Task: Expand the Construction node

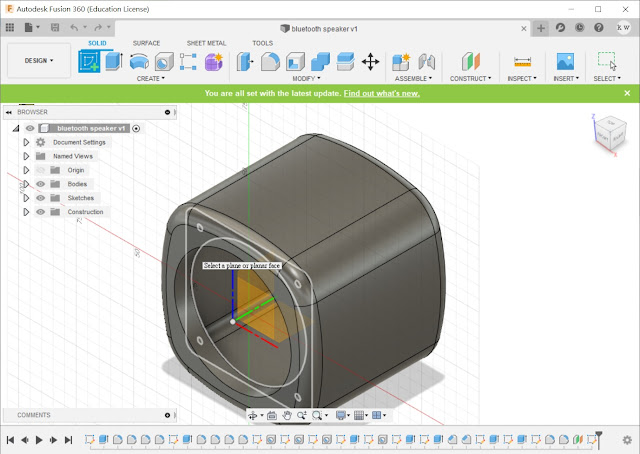Action: click(26, 211)
